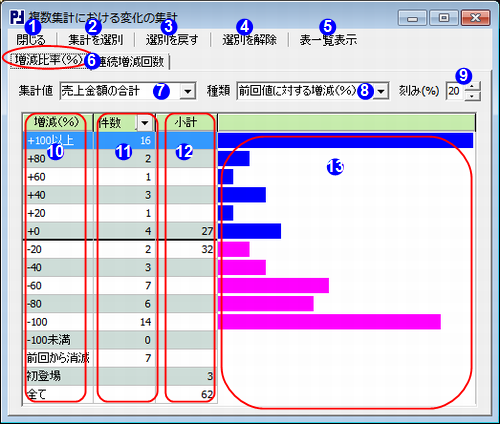
Task: Click the count 14 cell
Action: coord(124,322)
